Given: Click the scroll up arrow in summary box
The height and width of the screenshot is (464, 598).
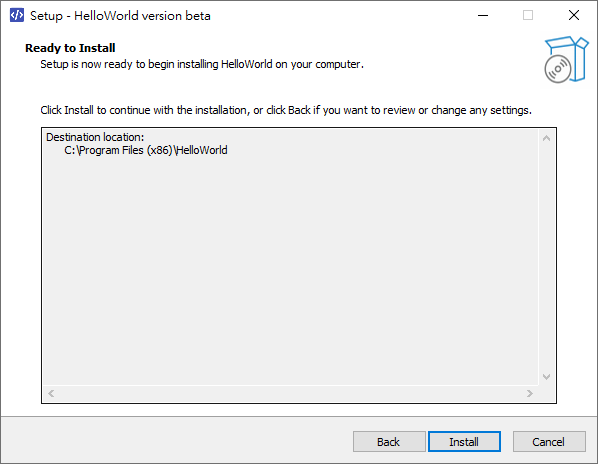Looking at the screenshot, I should [546, 138].
